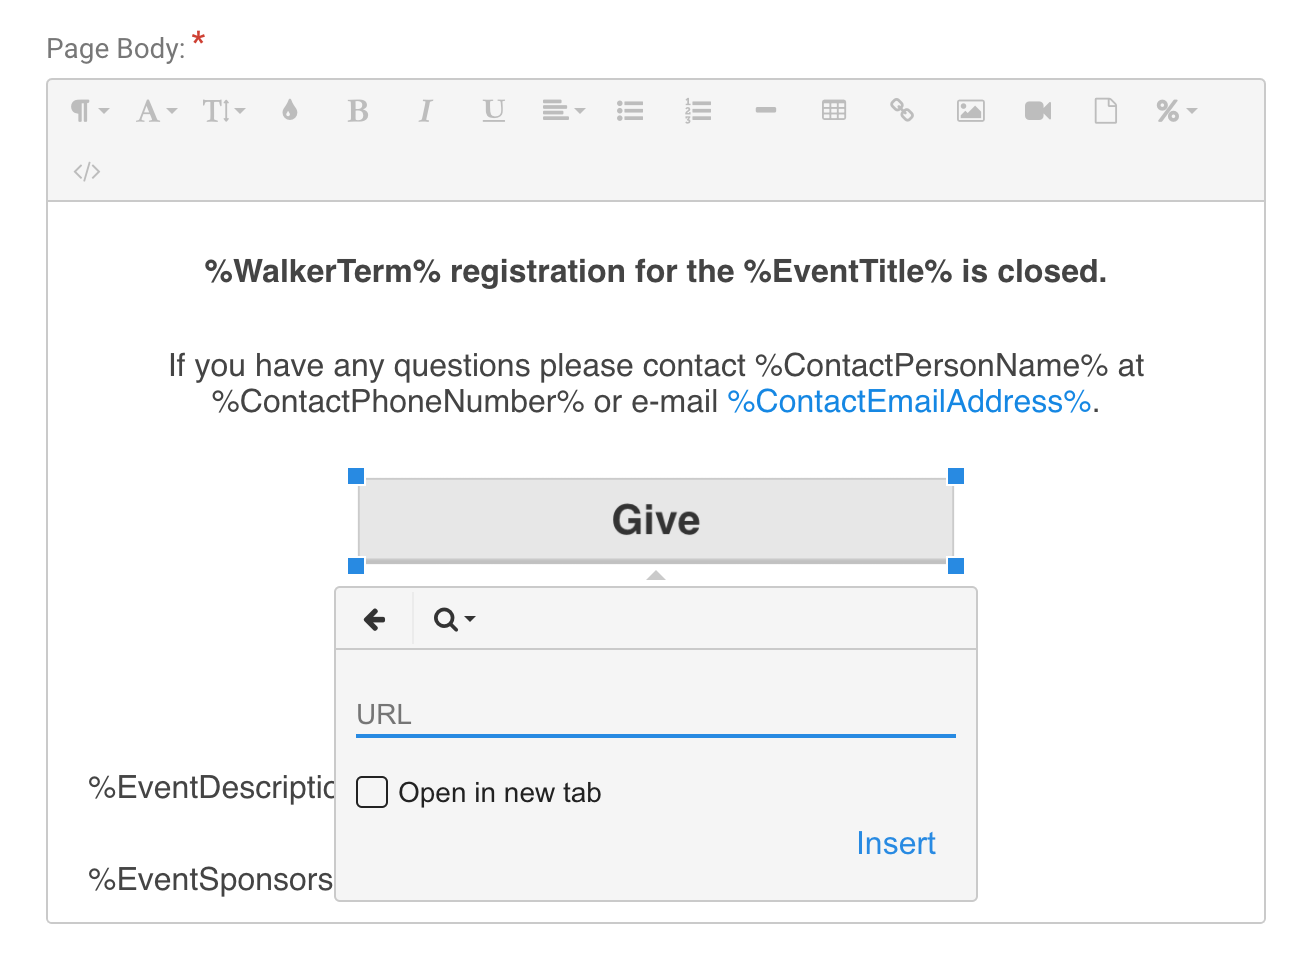The image size is (1314, 966).
Task: Insert an image
Action: (970, 111)
